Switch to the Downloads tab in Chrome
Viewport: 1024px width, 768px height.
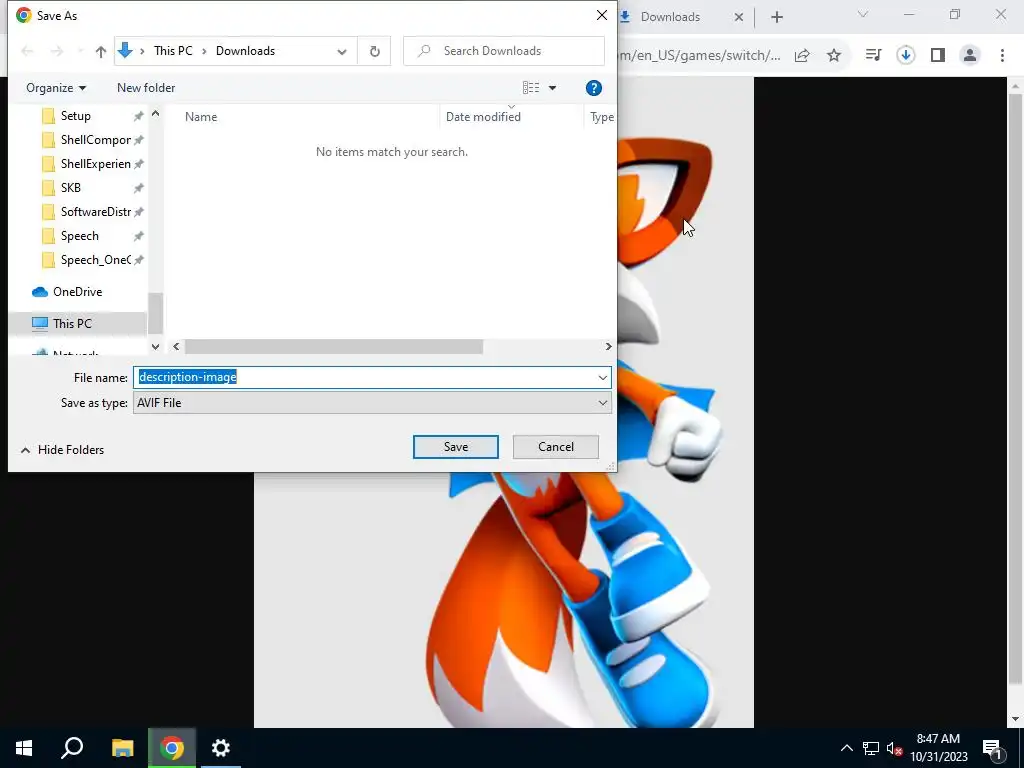(670, 17)
